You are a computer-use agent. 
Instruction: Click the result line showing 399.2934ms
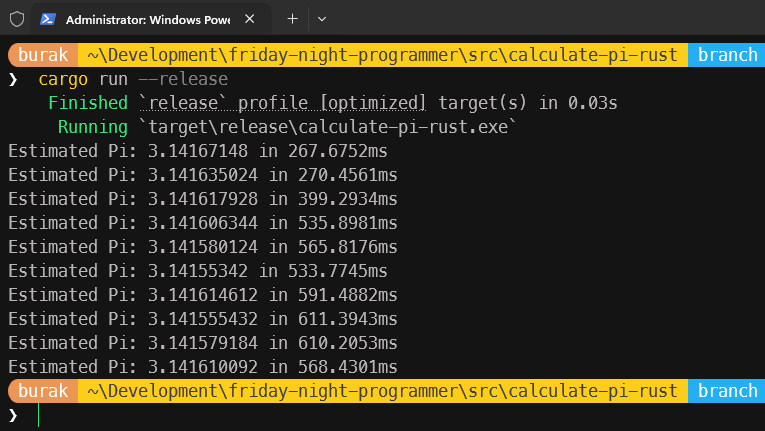(203, 199)
